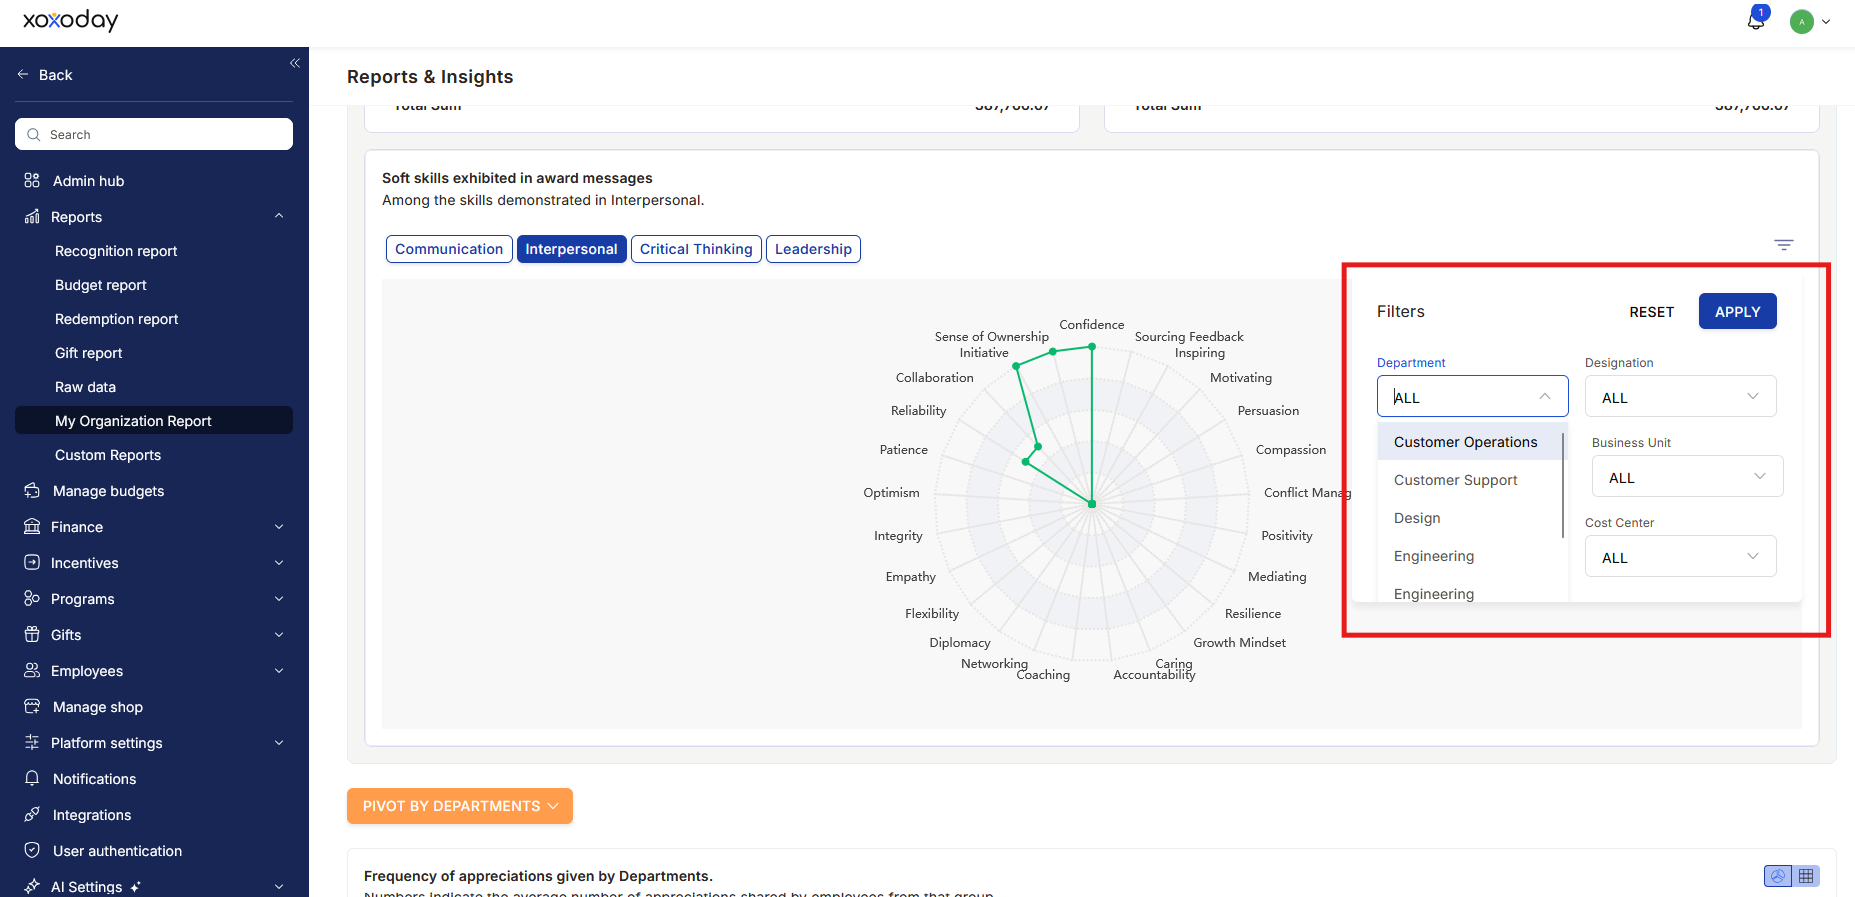The height and width of the screenshot is (897, 1855).
Task: Click the Finance bank icon
Action: point(32,527)
